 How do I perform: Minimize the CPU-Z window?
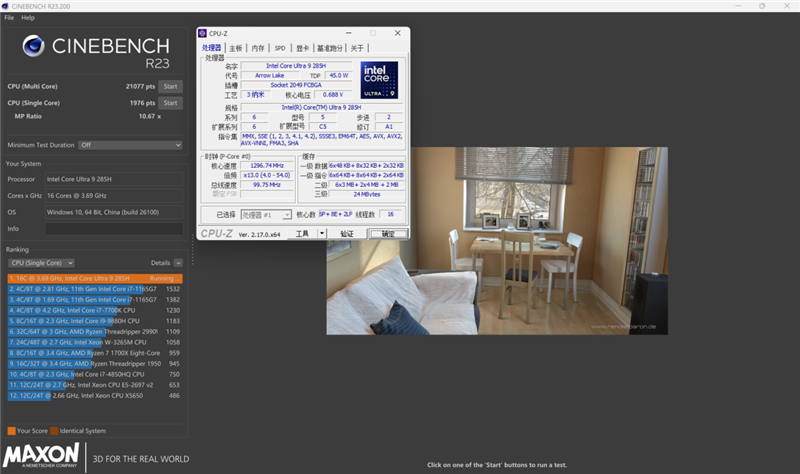[348, 33]
